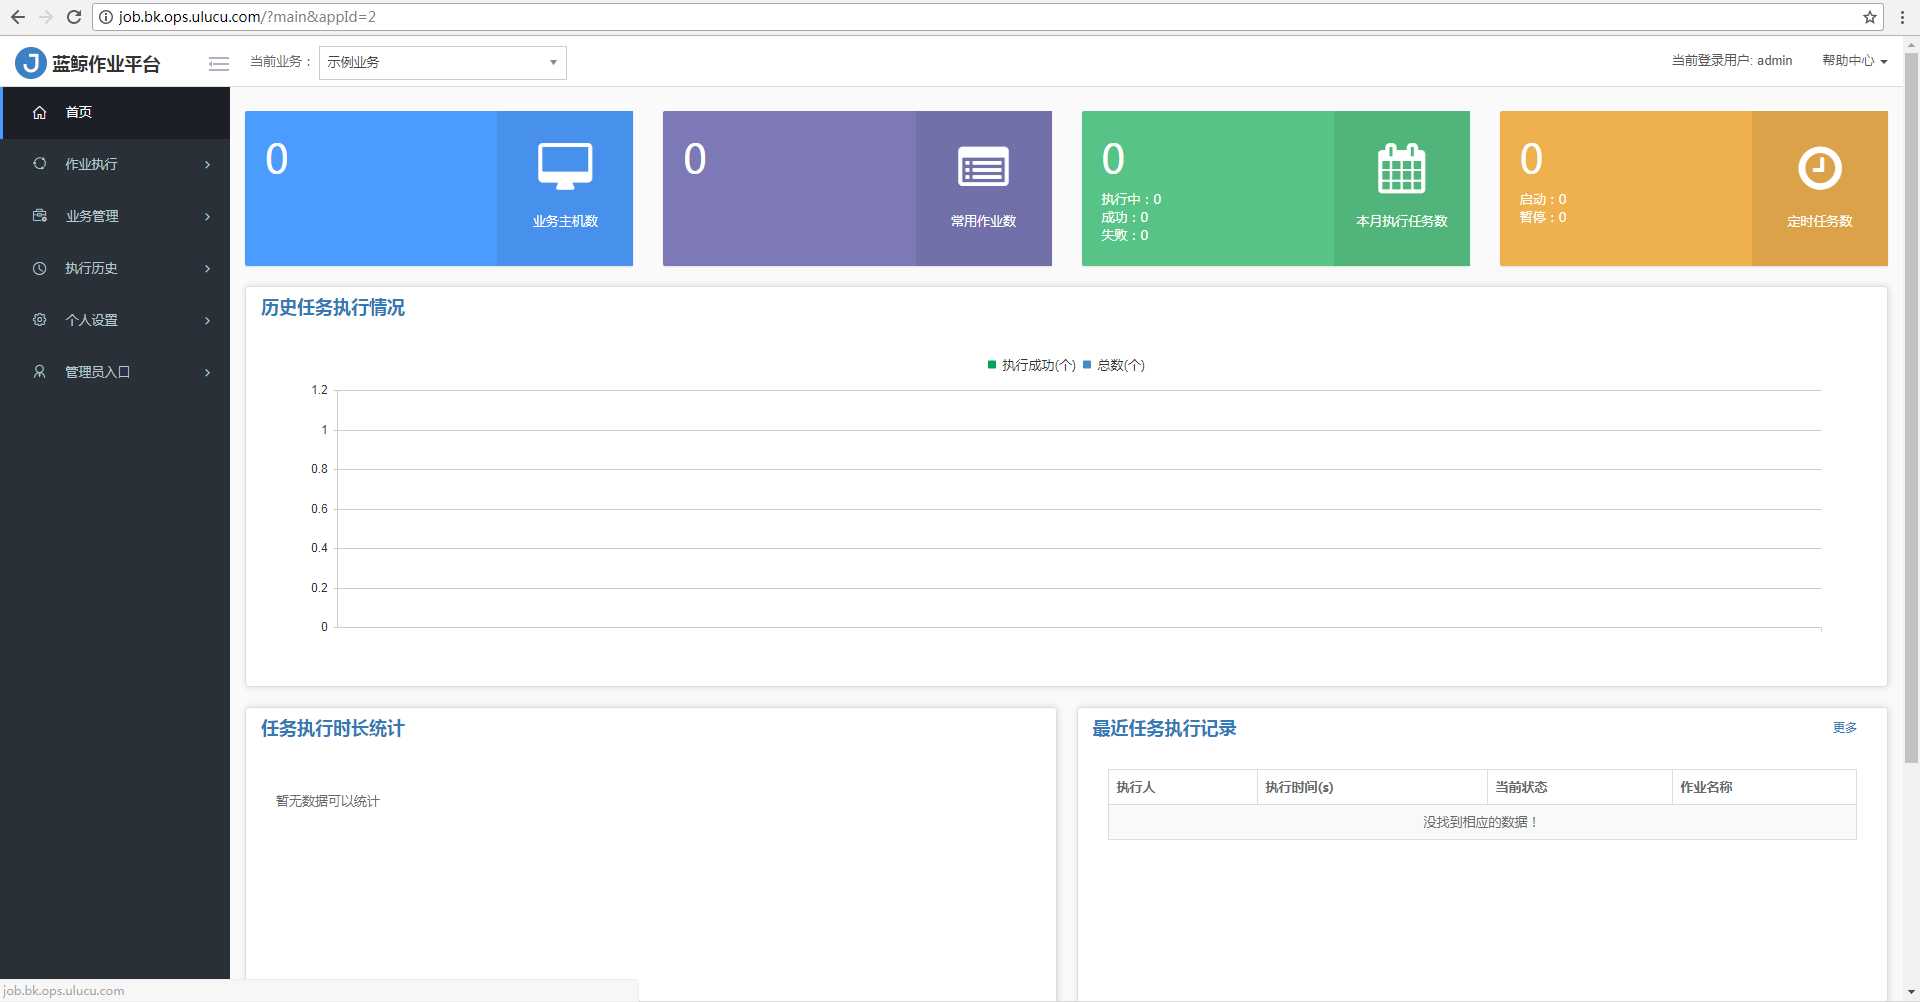Click the 作业名称 column header
Image resolution: width=1920 pixels, height=1002 pixels.
pos(1764,787)
